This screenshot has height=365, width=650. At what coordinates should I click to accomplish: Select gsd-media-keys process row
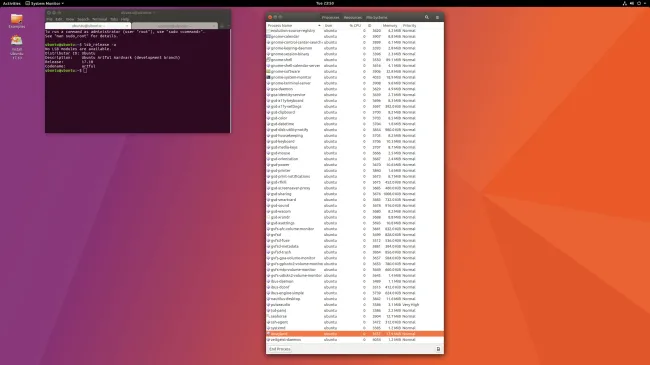tap(355, 147)
